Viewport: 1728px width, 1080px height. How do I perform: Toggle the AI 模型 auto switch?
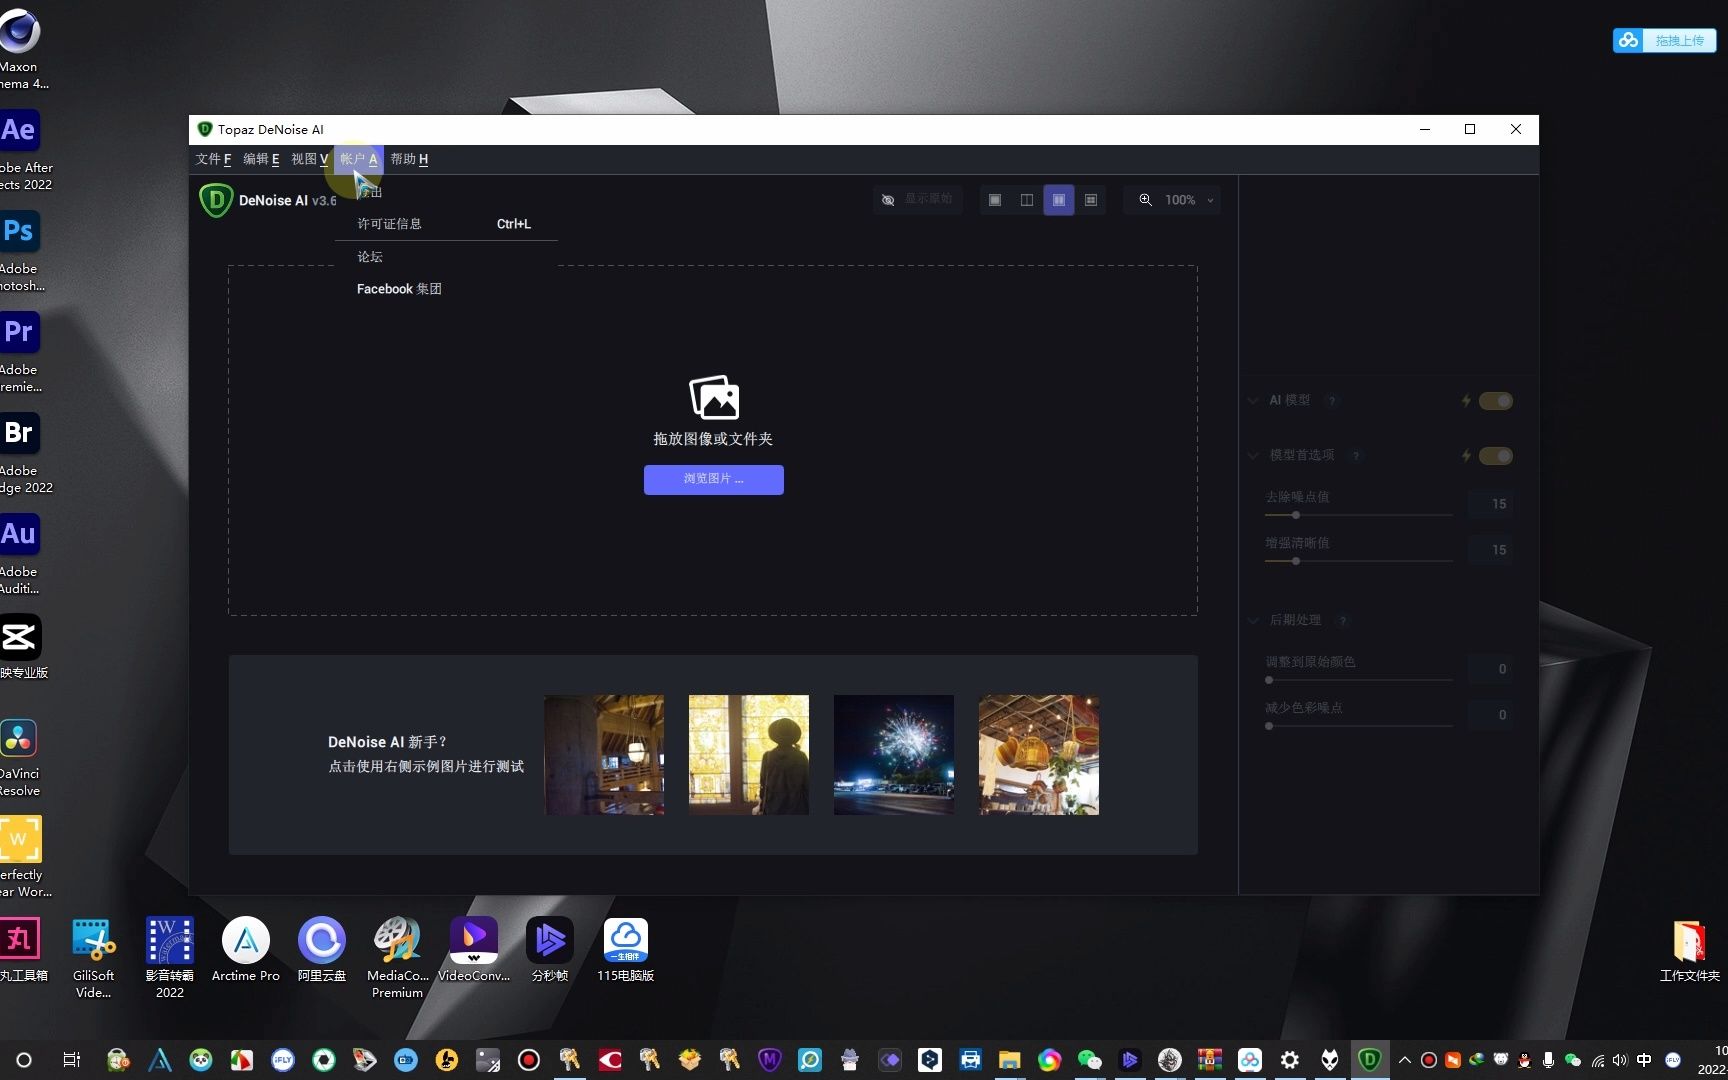(x=1496, y=401)
